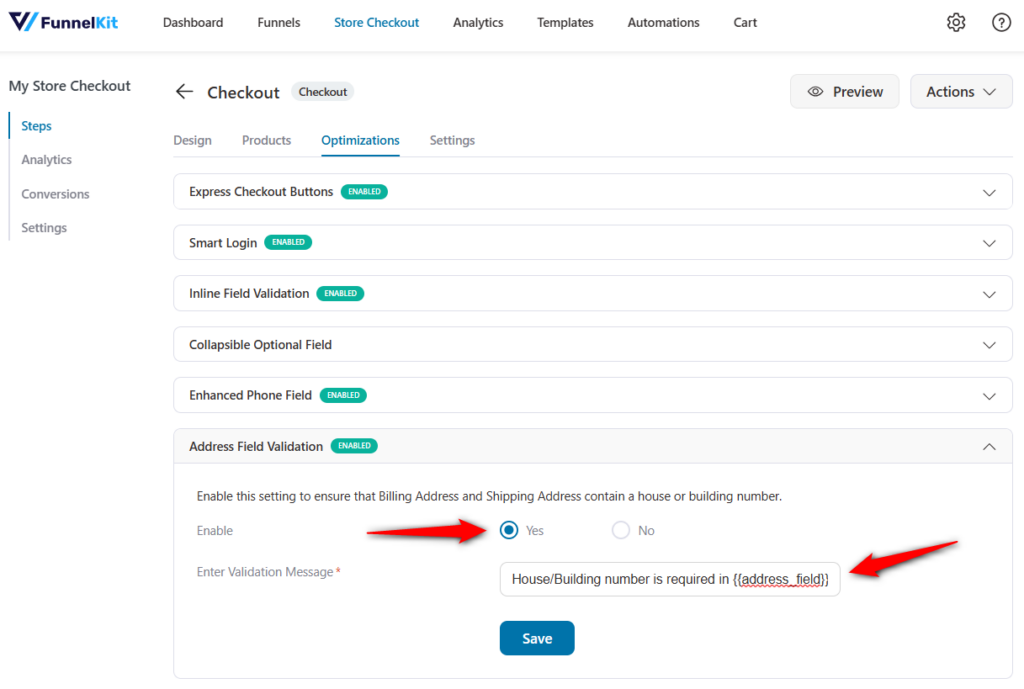Image resolution: width=1024 pixels, height=689 pixels.
Task: Click the Enhanced Phone Field title
Action: pos(250,395)
